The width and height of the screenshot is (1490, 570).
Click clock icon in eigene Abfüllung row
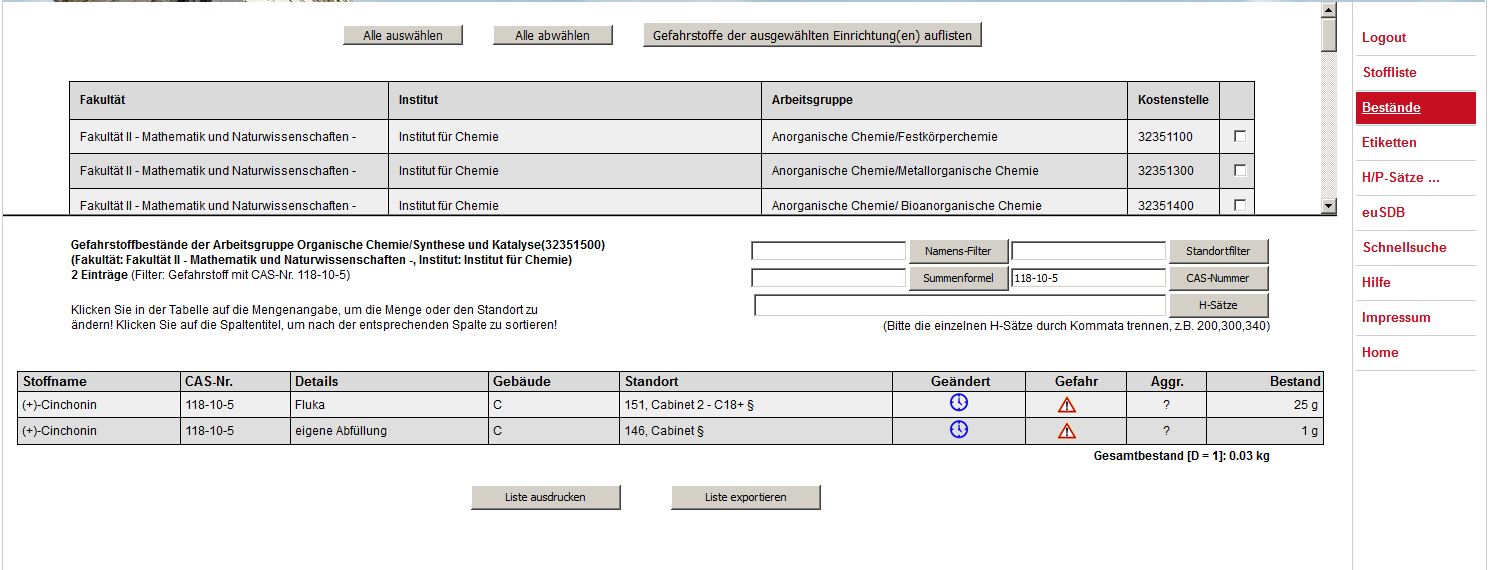[958, 430]
